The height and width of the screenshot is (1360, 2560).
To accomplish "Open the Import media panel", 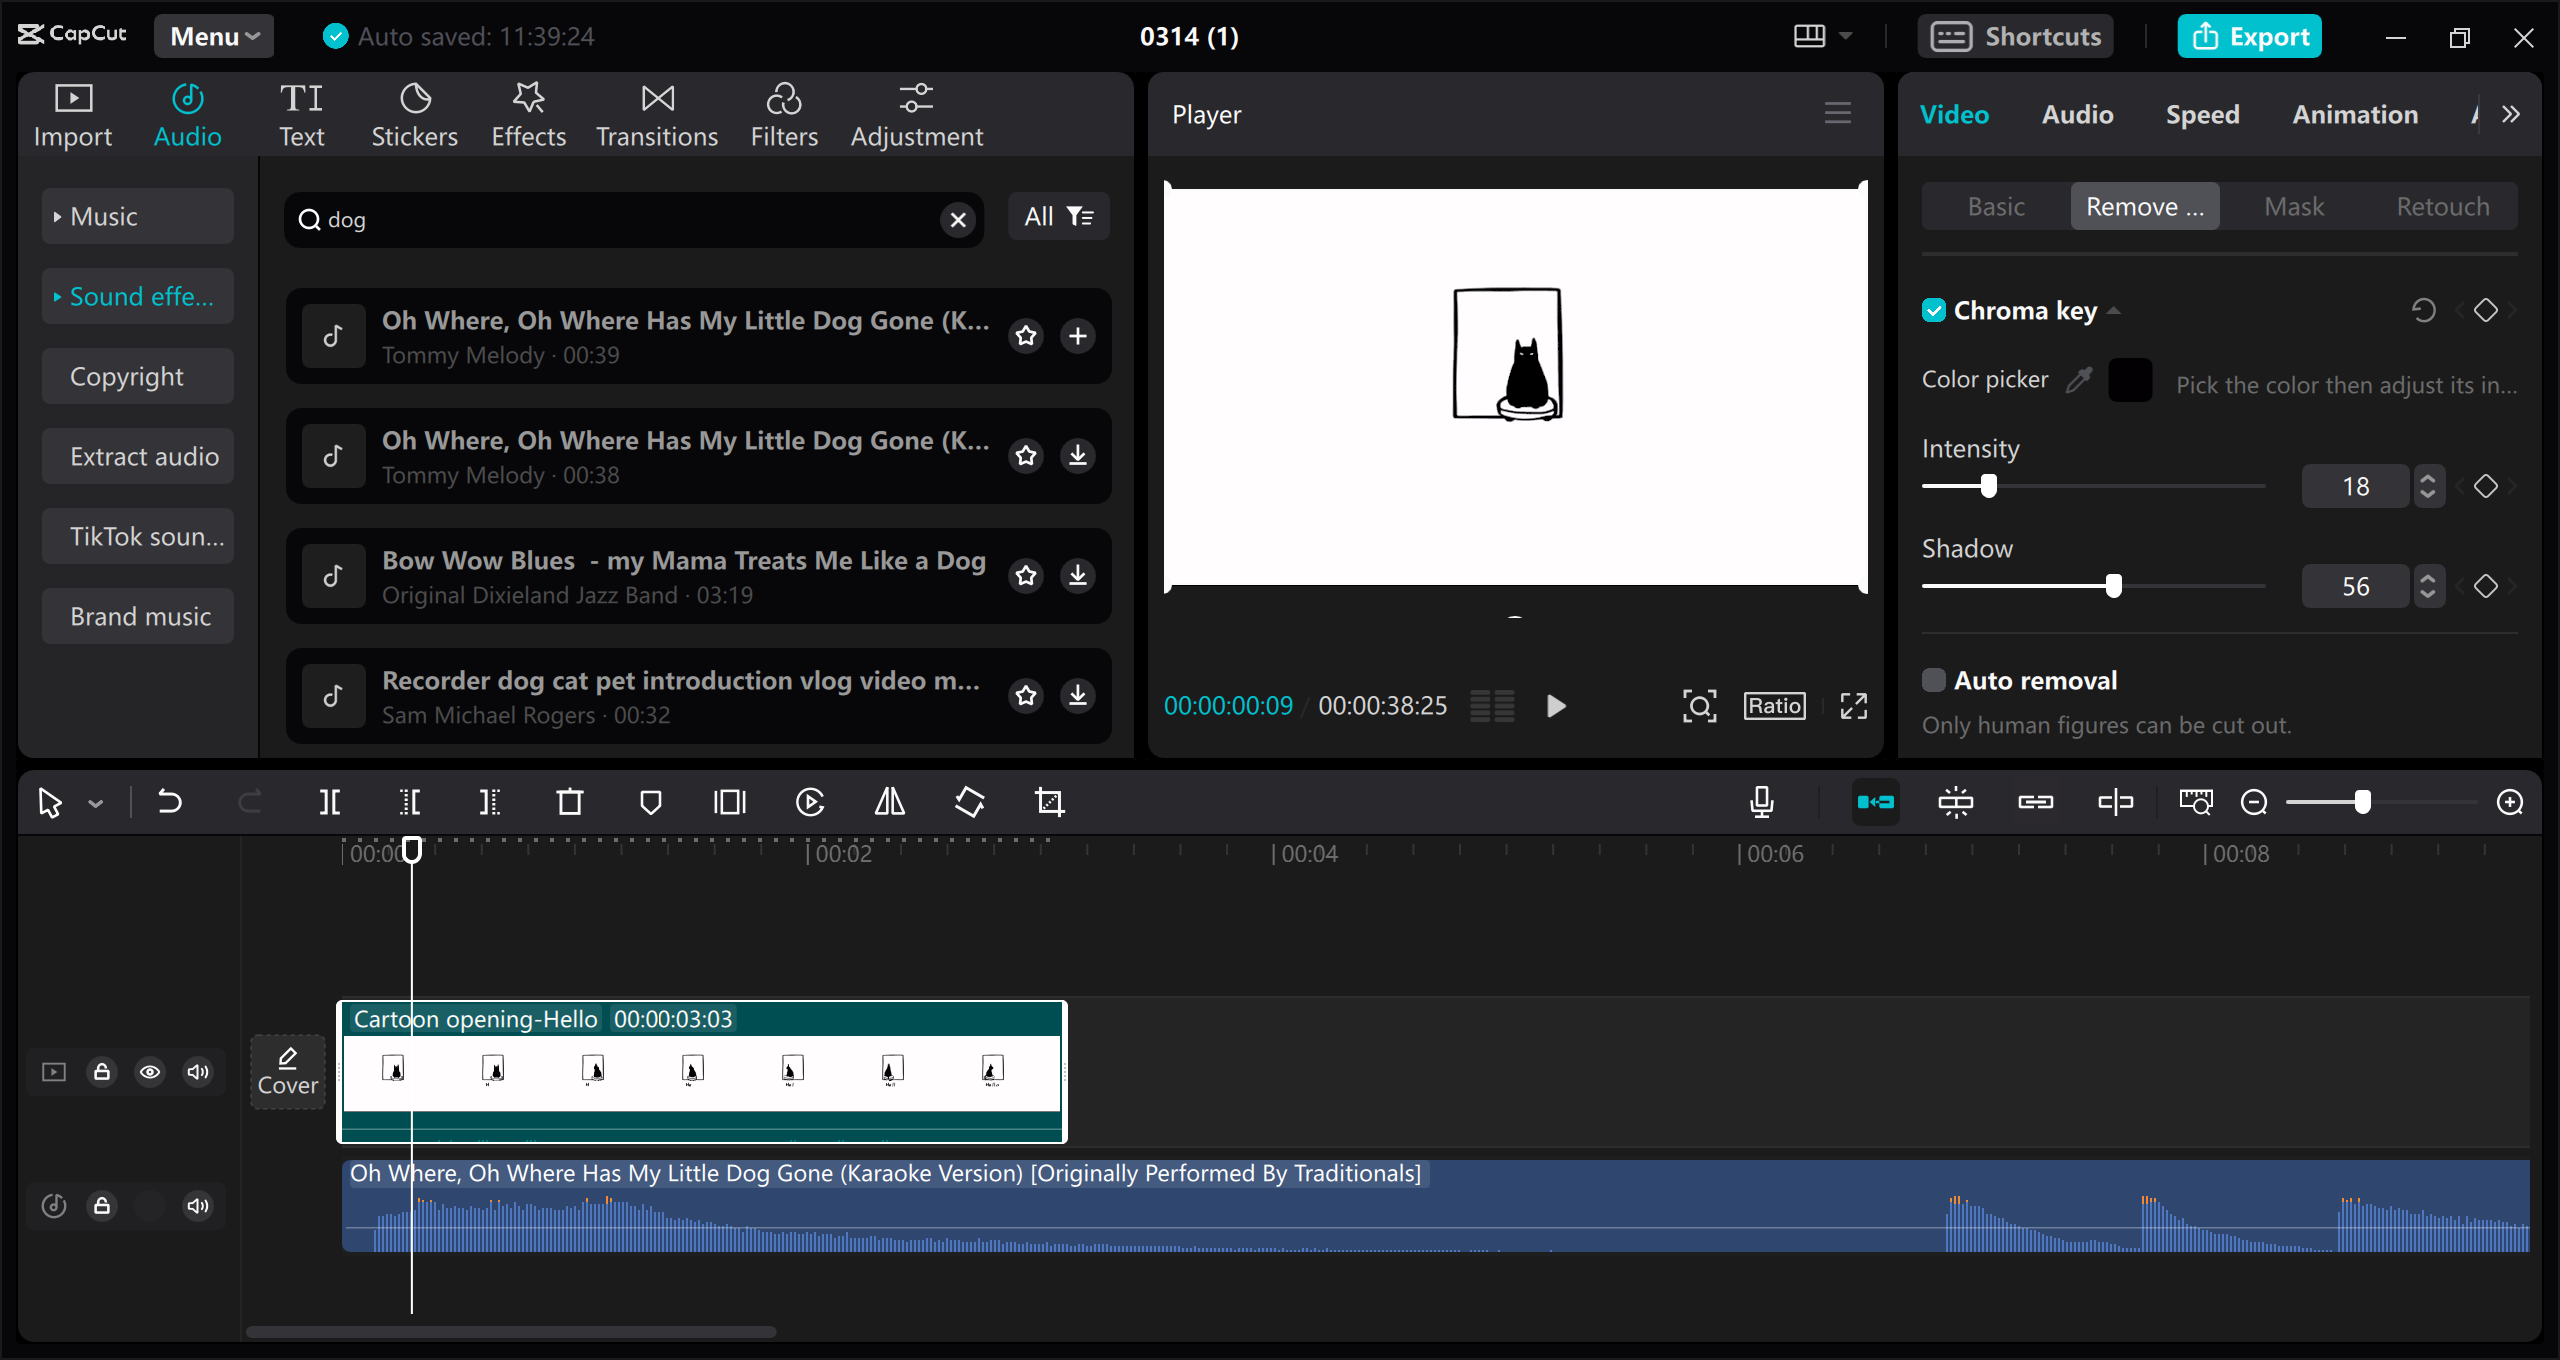I will click(73, 116).
